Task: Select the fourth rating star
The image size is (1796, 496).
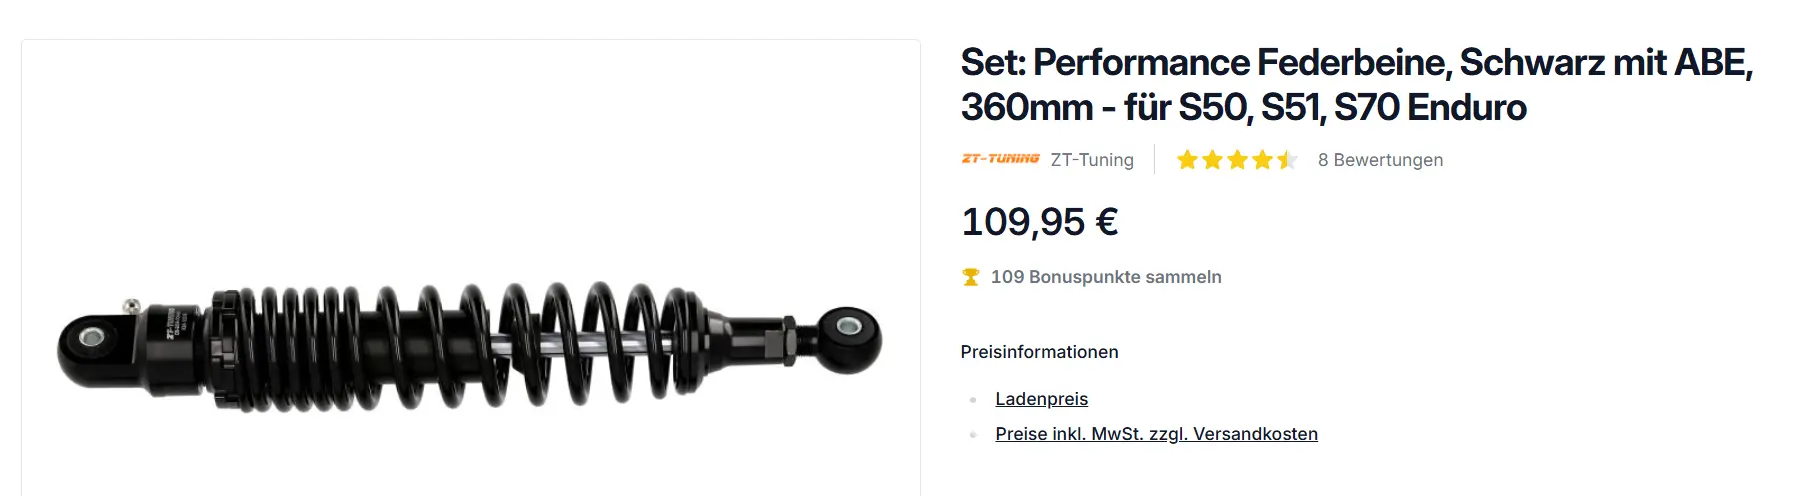Action: click(x=1262, y=160)
